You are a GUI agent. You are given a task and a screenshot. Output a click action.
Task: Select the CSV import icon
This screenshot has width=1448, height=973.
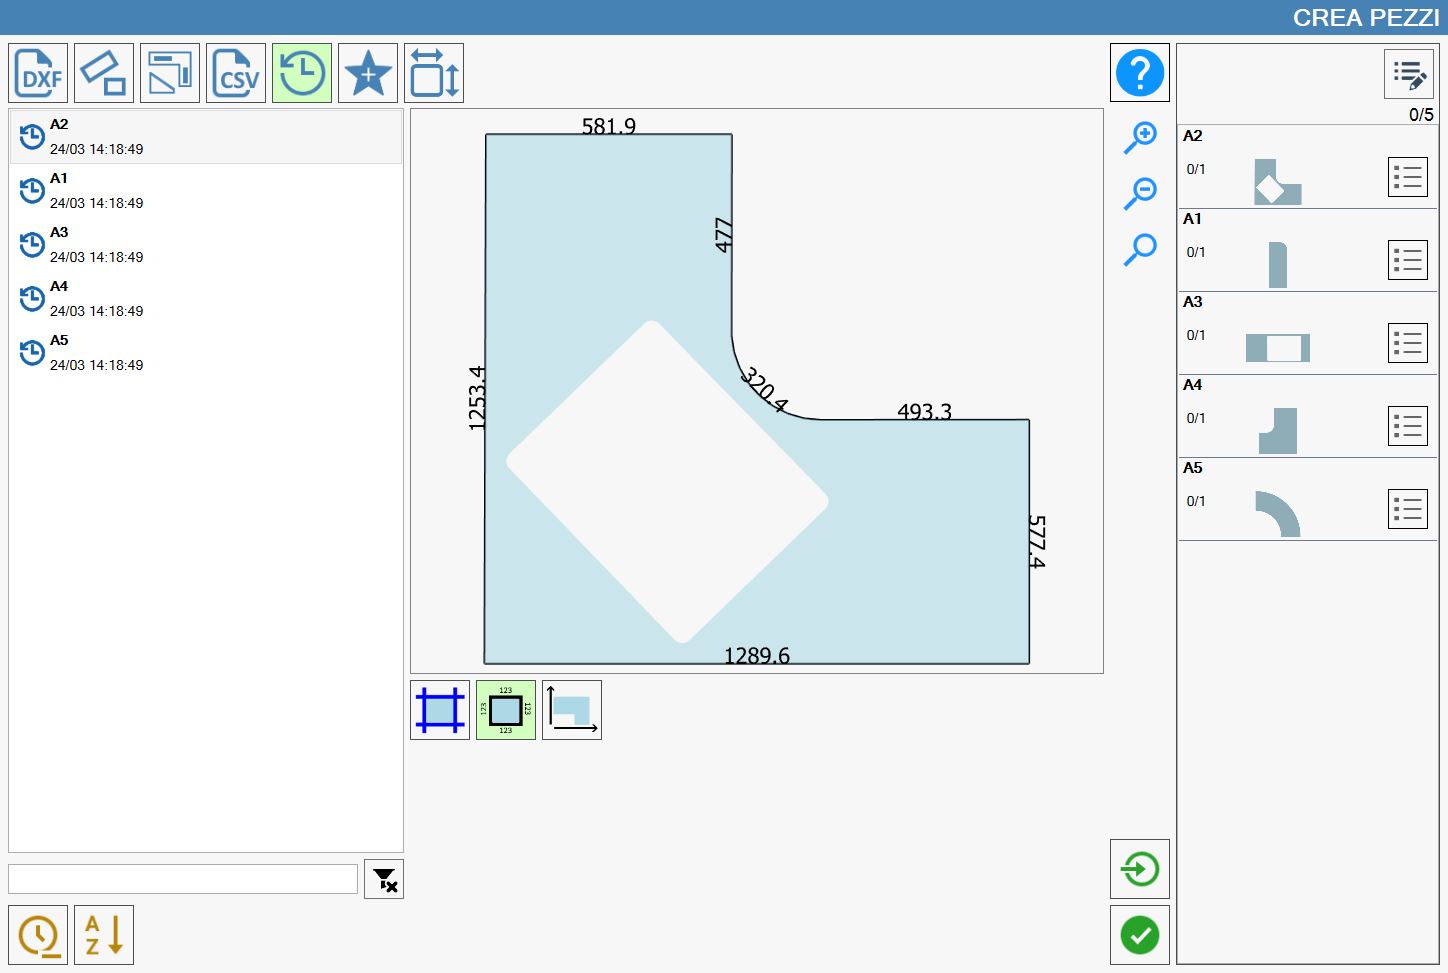click(236, 73)
